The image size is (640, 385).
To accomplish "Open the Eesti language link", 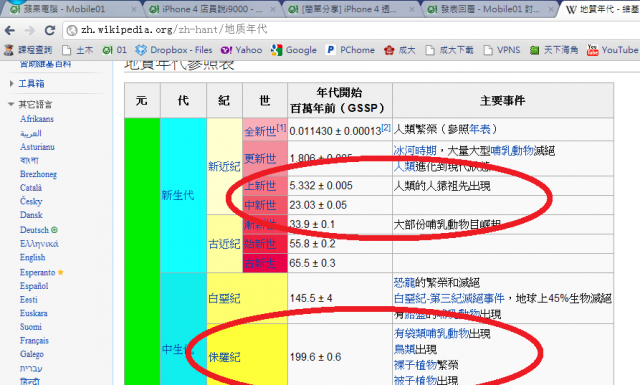I will (x=29, y=300).
